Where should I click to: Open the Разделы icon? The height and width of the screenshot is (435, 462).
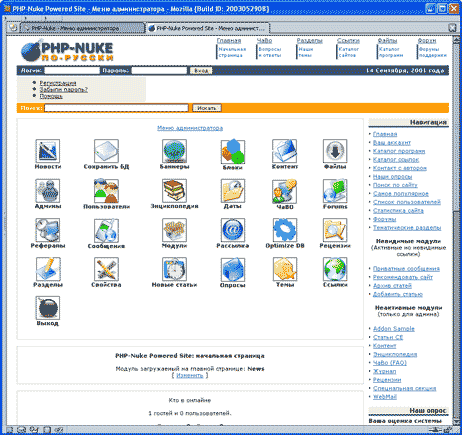click(x=48, y=269)
